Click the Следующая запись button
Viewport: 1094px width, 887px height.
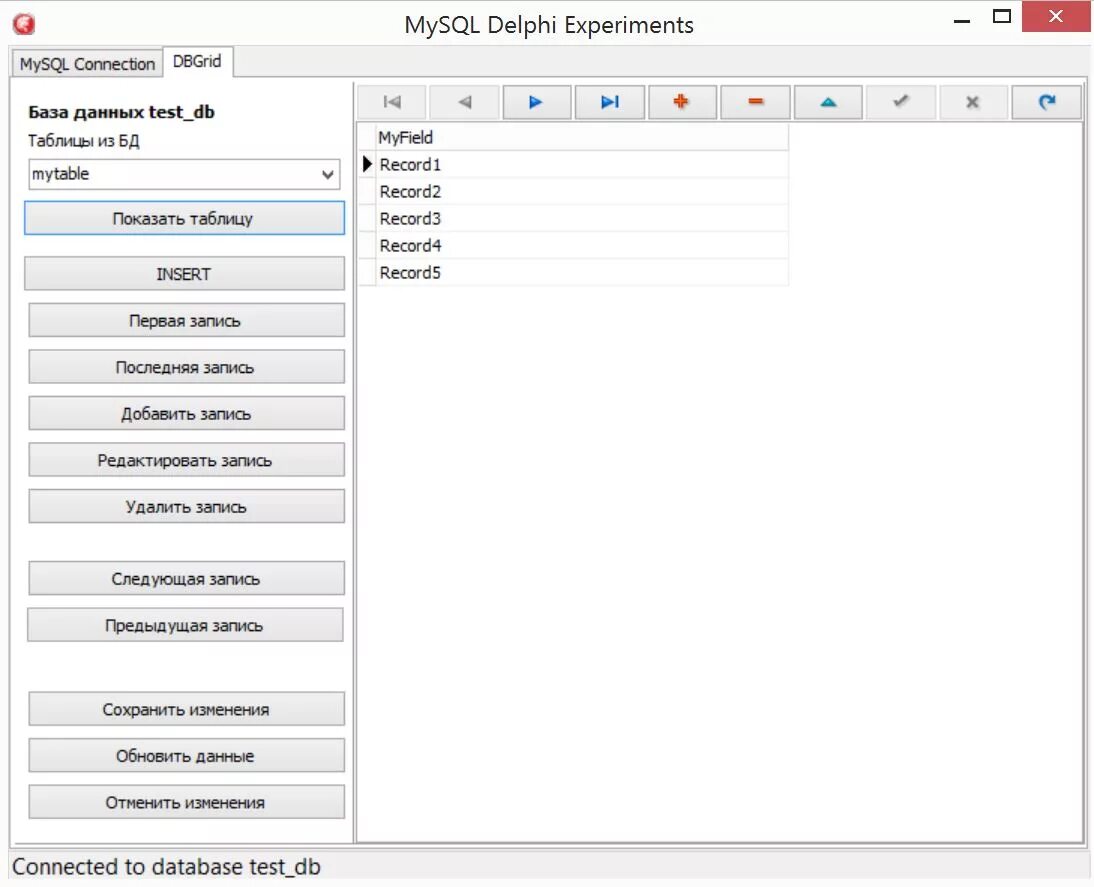coord(186,579)
